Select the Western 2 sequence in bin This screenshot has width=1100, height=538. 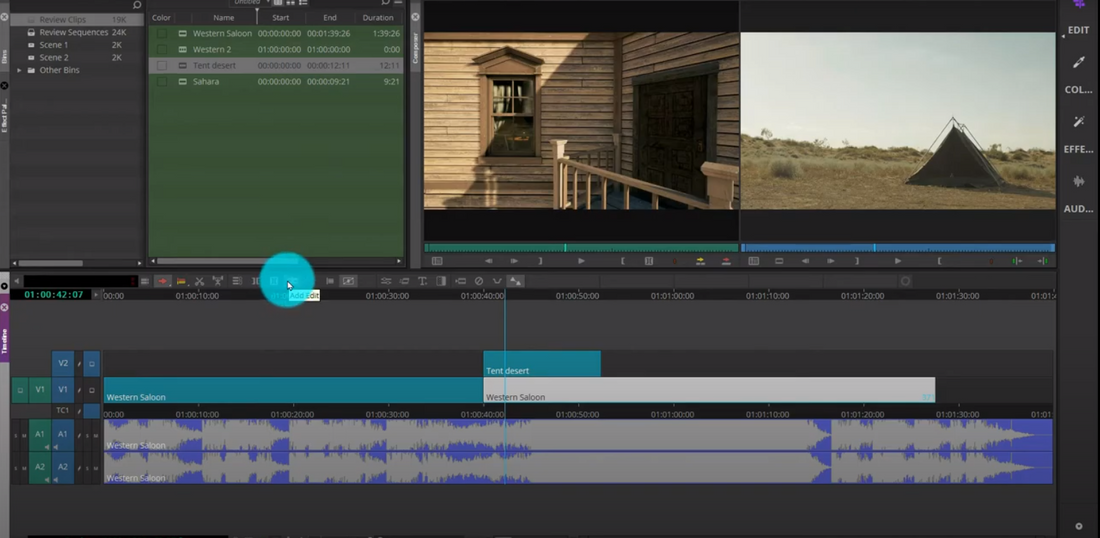click(276, 49)
